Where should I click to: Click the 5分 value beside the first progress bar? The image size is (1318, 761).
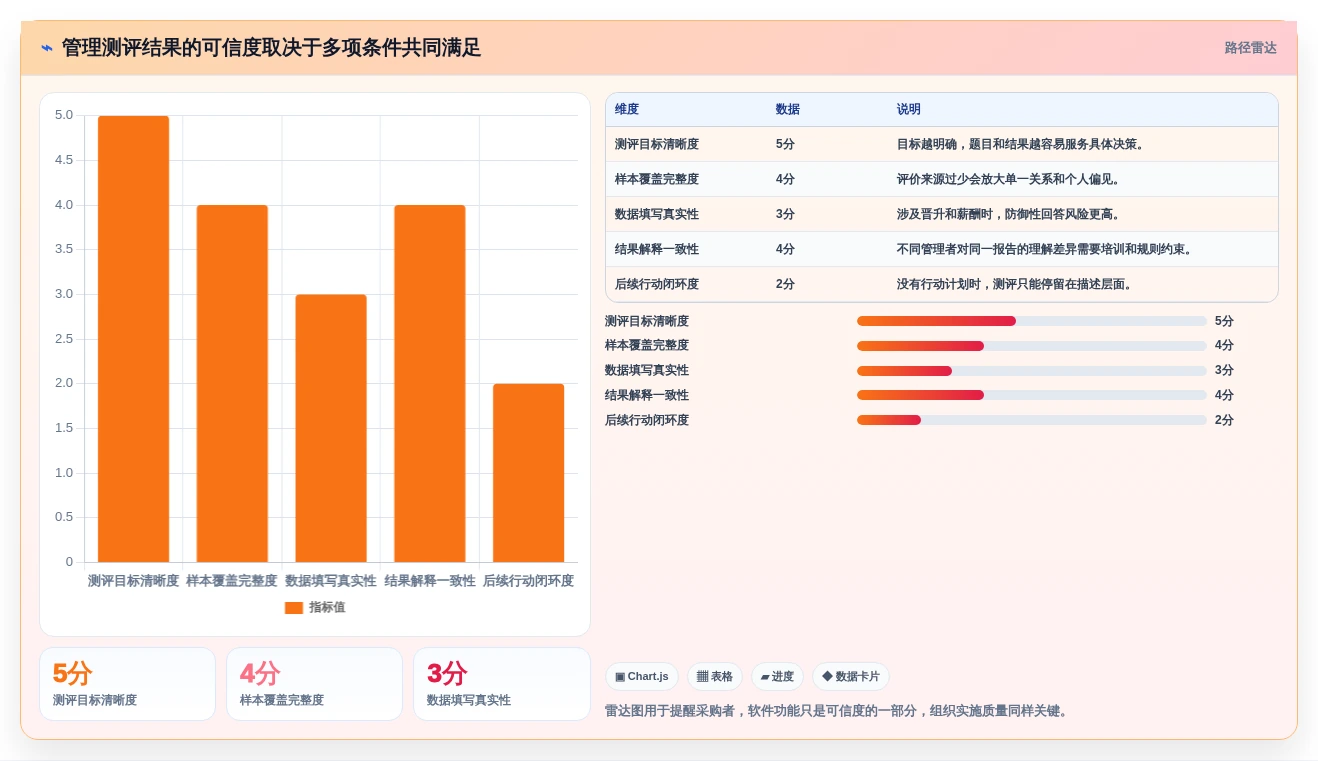coord(1224,321)
